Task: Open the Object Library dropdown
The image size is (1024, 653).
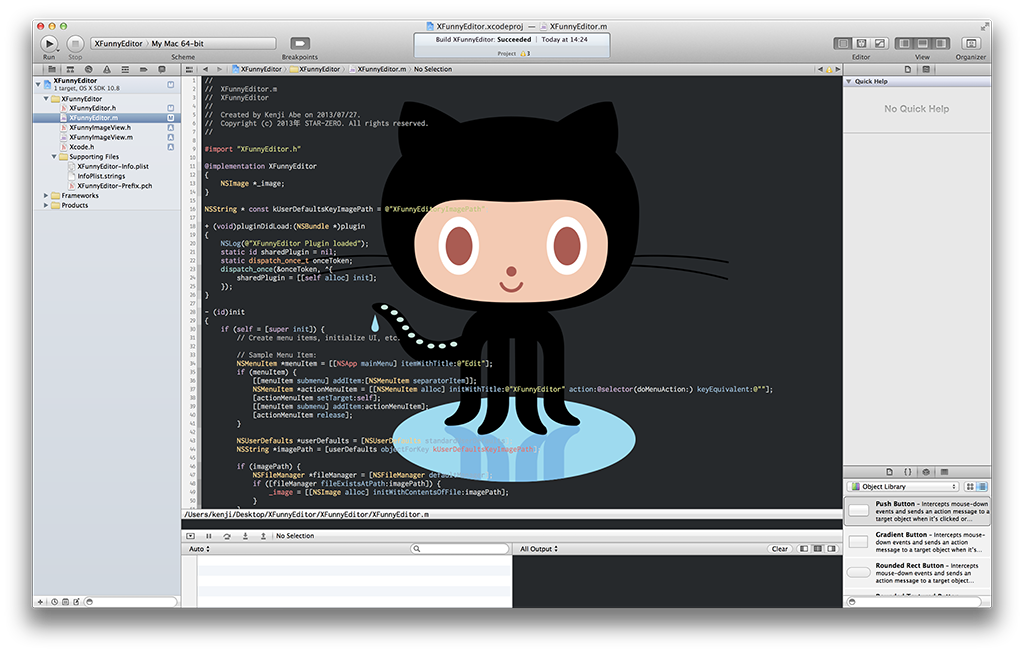Action: coord(903,487)
